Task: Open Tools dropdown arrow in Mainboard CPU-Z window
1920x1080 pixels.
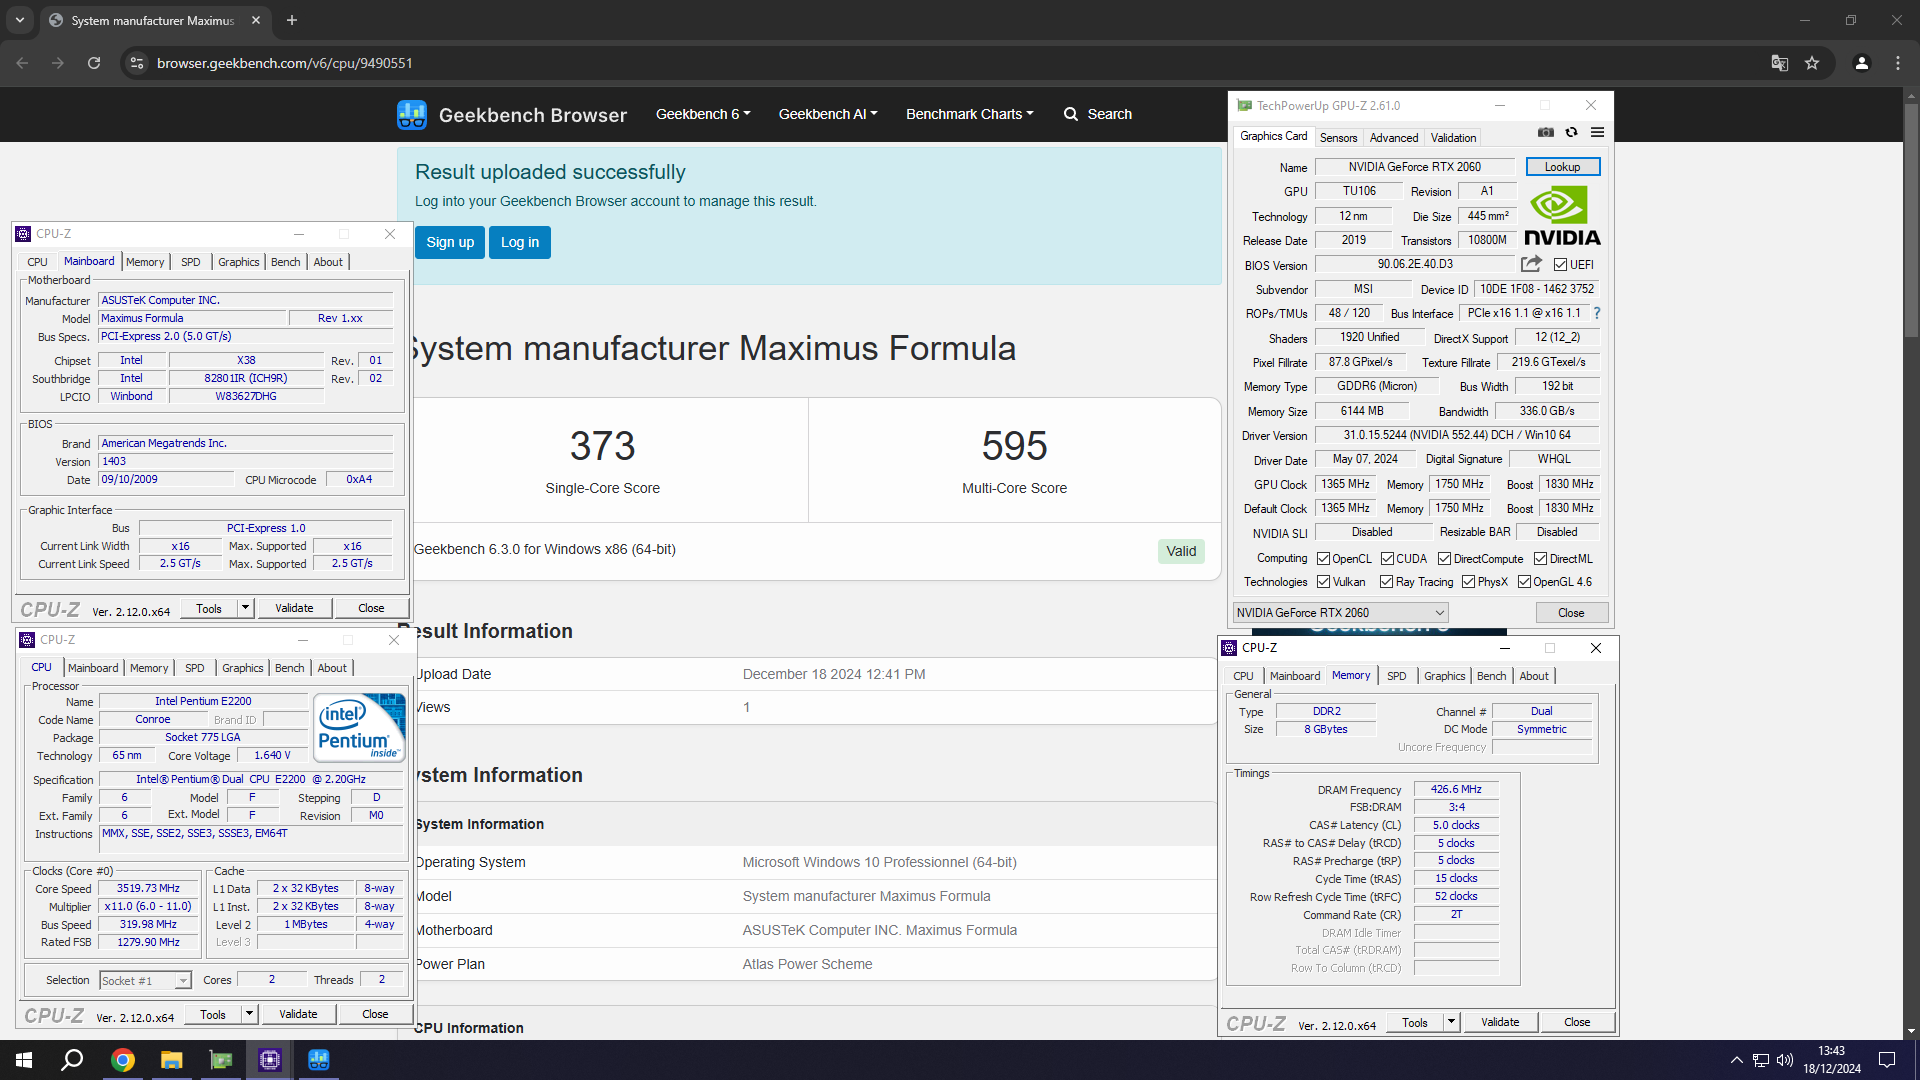Action: 245,608
